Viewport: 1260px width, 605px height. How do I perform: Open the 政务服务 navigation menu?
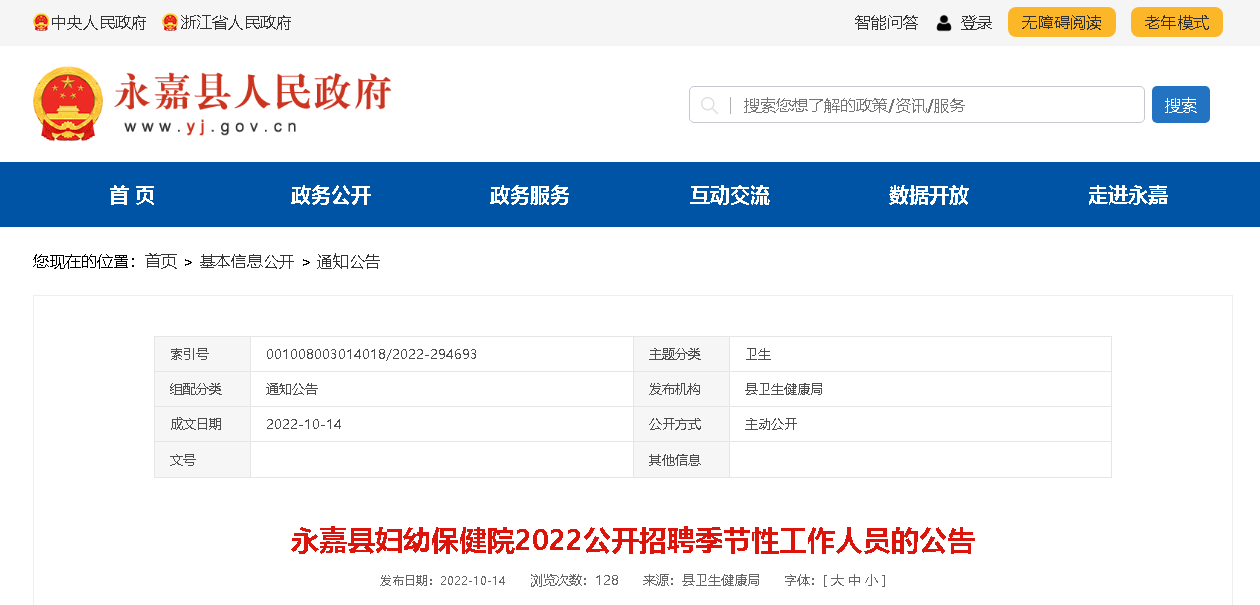tap(530, 195)
